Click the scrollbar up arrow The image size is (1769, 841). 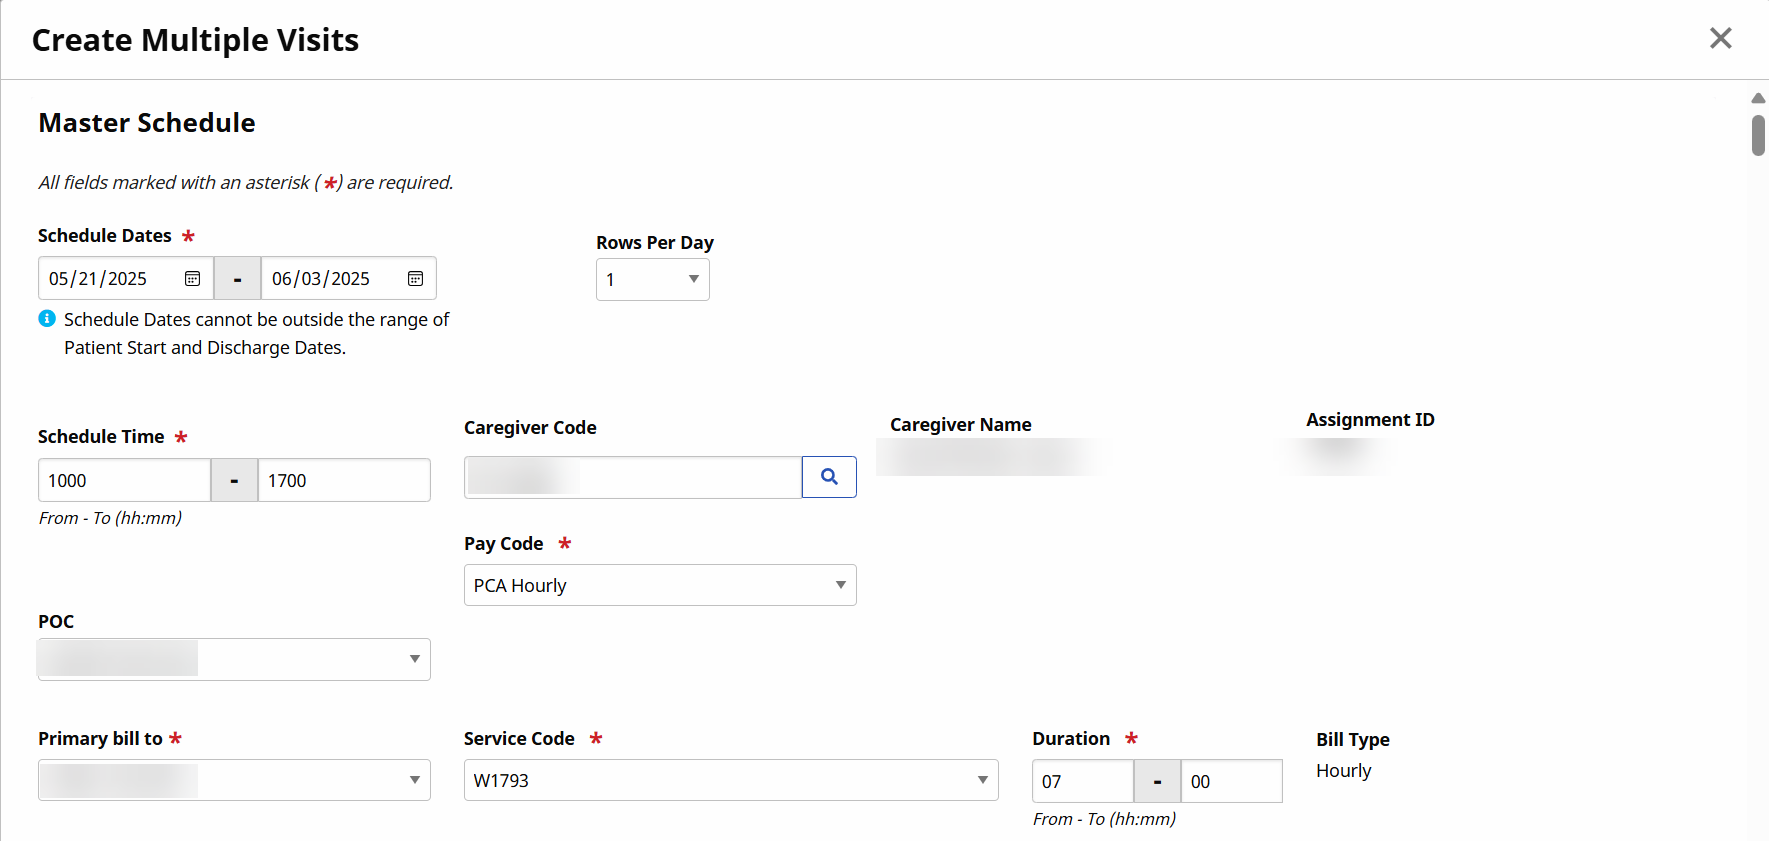click(x=1758, y=98)
